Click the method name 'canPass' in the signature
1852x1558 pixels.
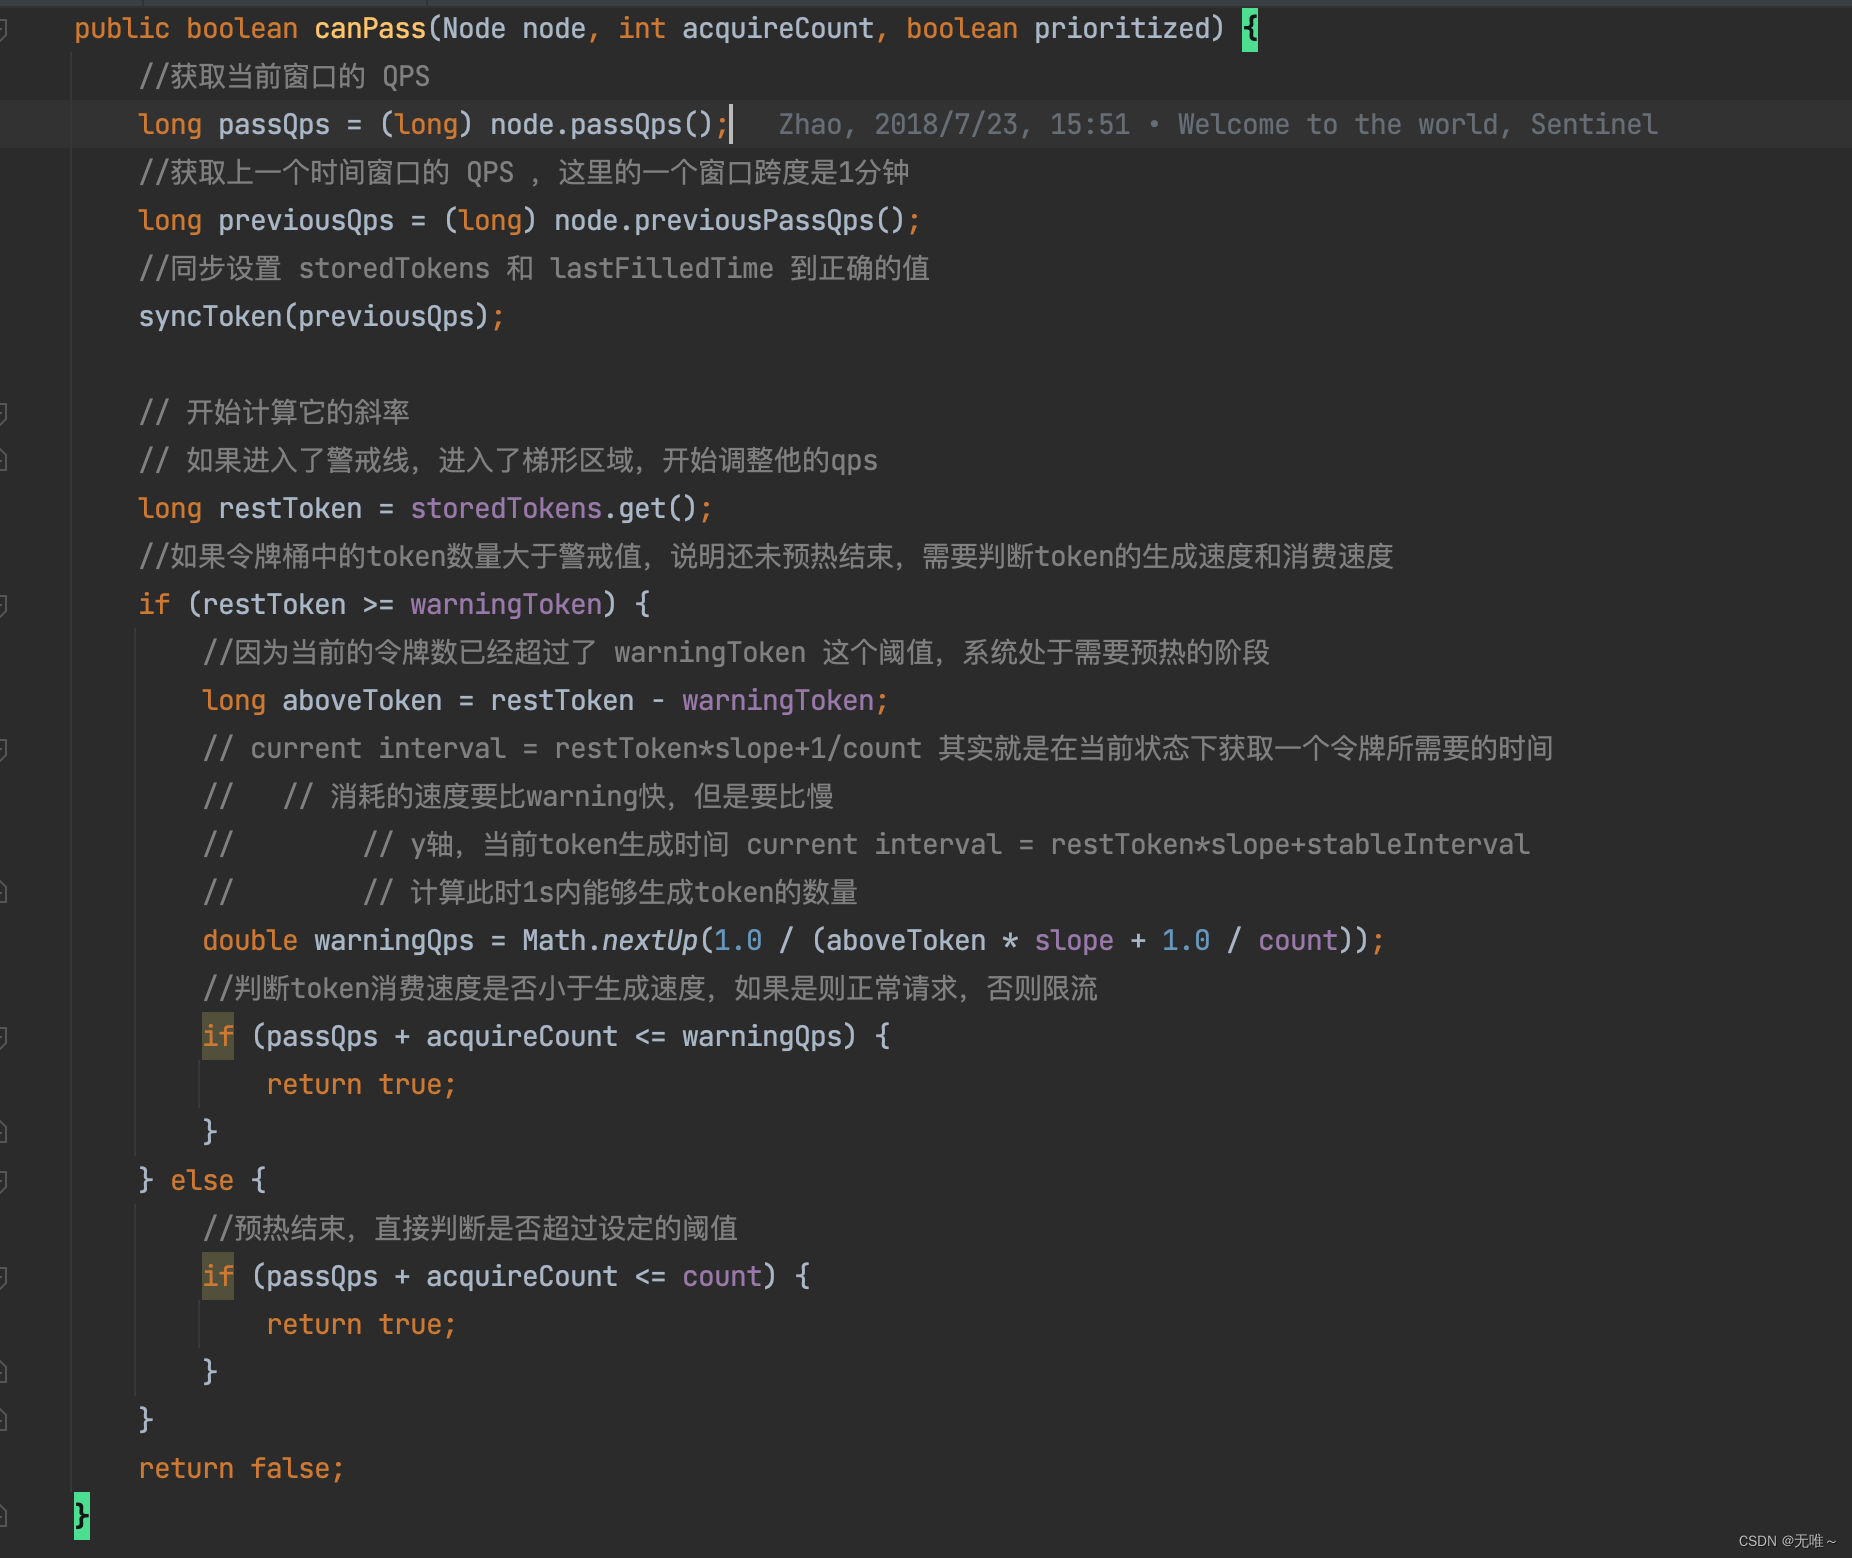click(370, 28)
